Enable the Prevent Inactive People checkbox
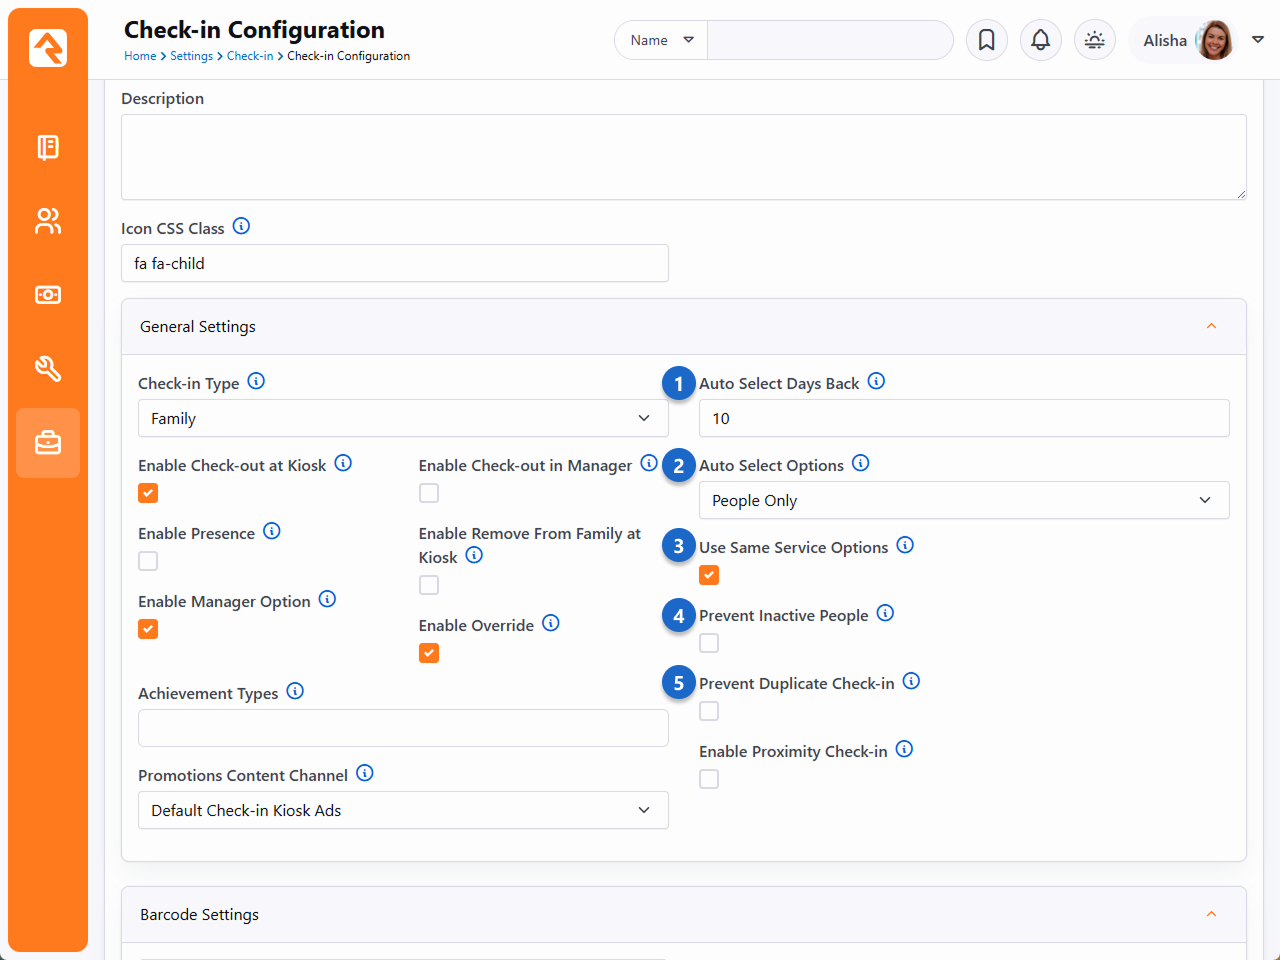The height and width of the screenshot is (960, 1280). pyautogui.click(x=709, y=643)
